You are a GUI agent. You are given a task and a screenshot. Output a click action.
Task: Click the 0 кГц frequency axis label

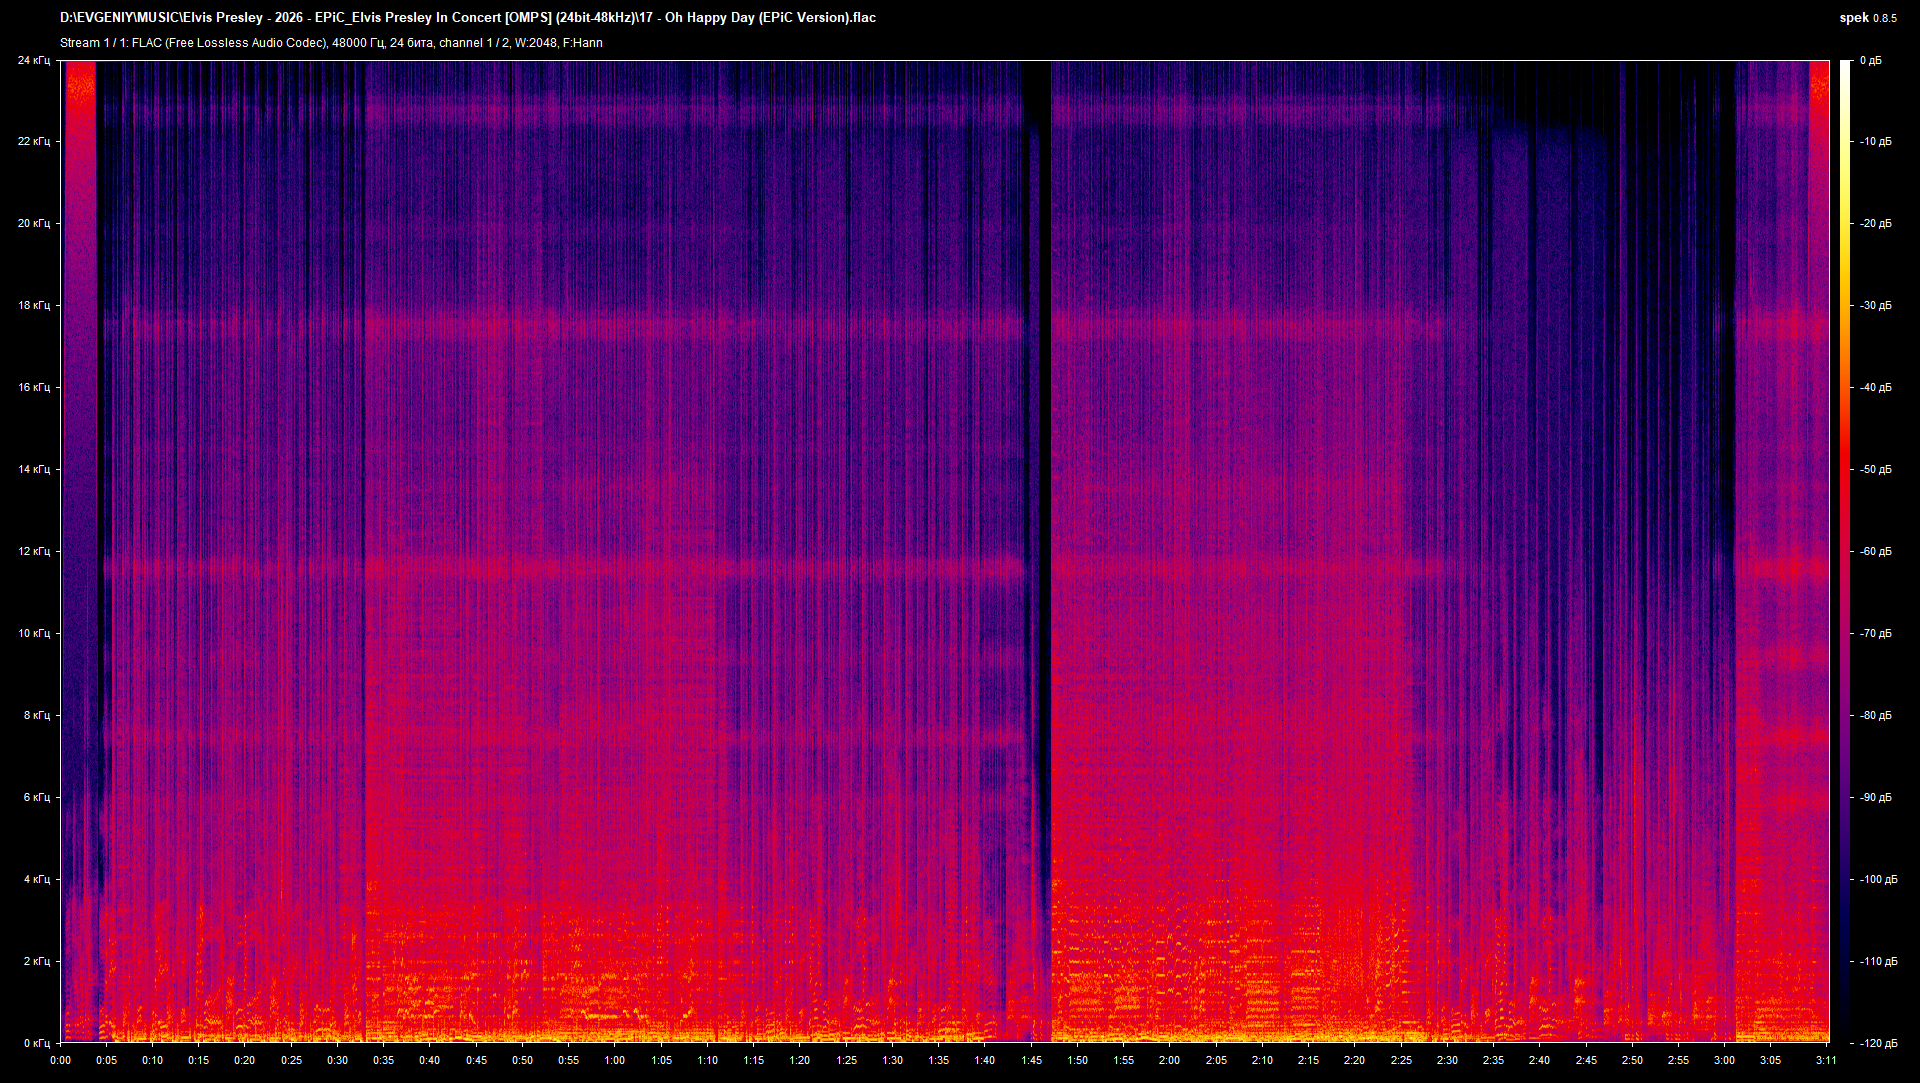coord(37,1043)
